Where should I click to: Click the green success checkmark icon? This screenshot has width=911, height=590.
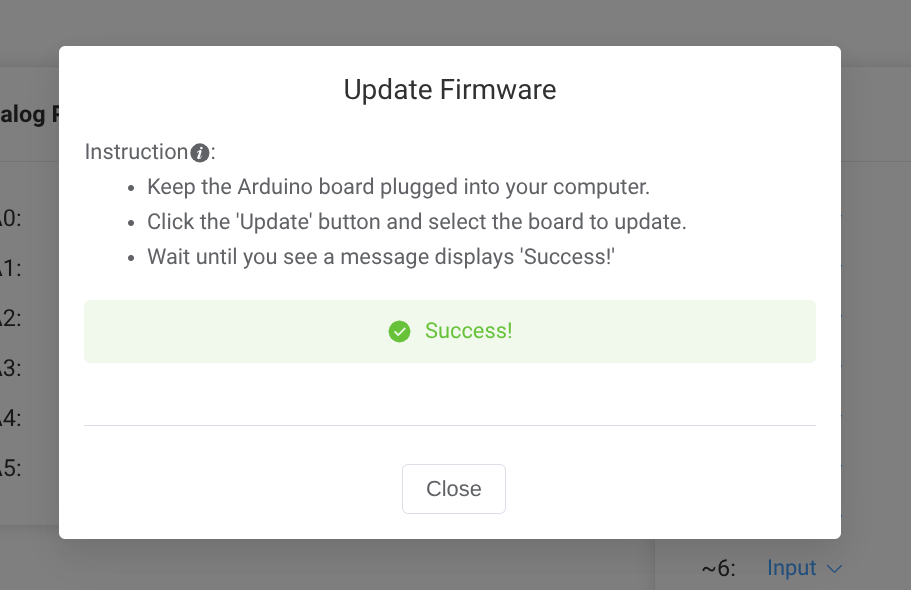point(400,331)
